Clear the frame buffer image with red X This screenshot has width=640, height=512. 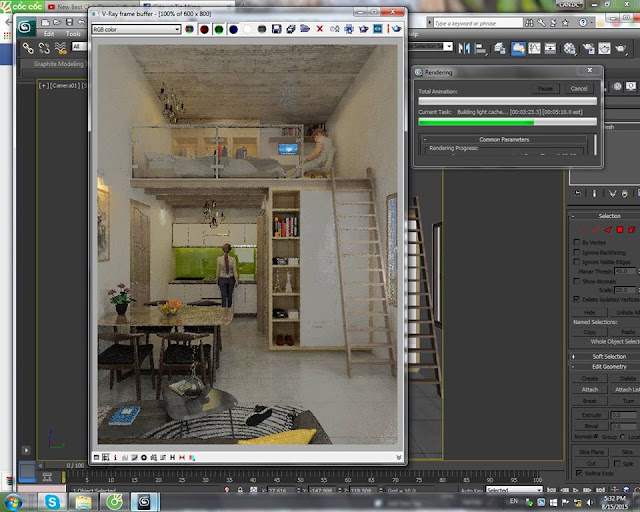[x=320, y=29]
